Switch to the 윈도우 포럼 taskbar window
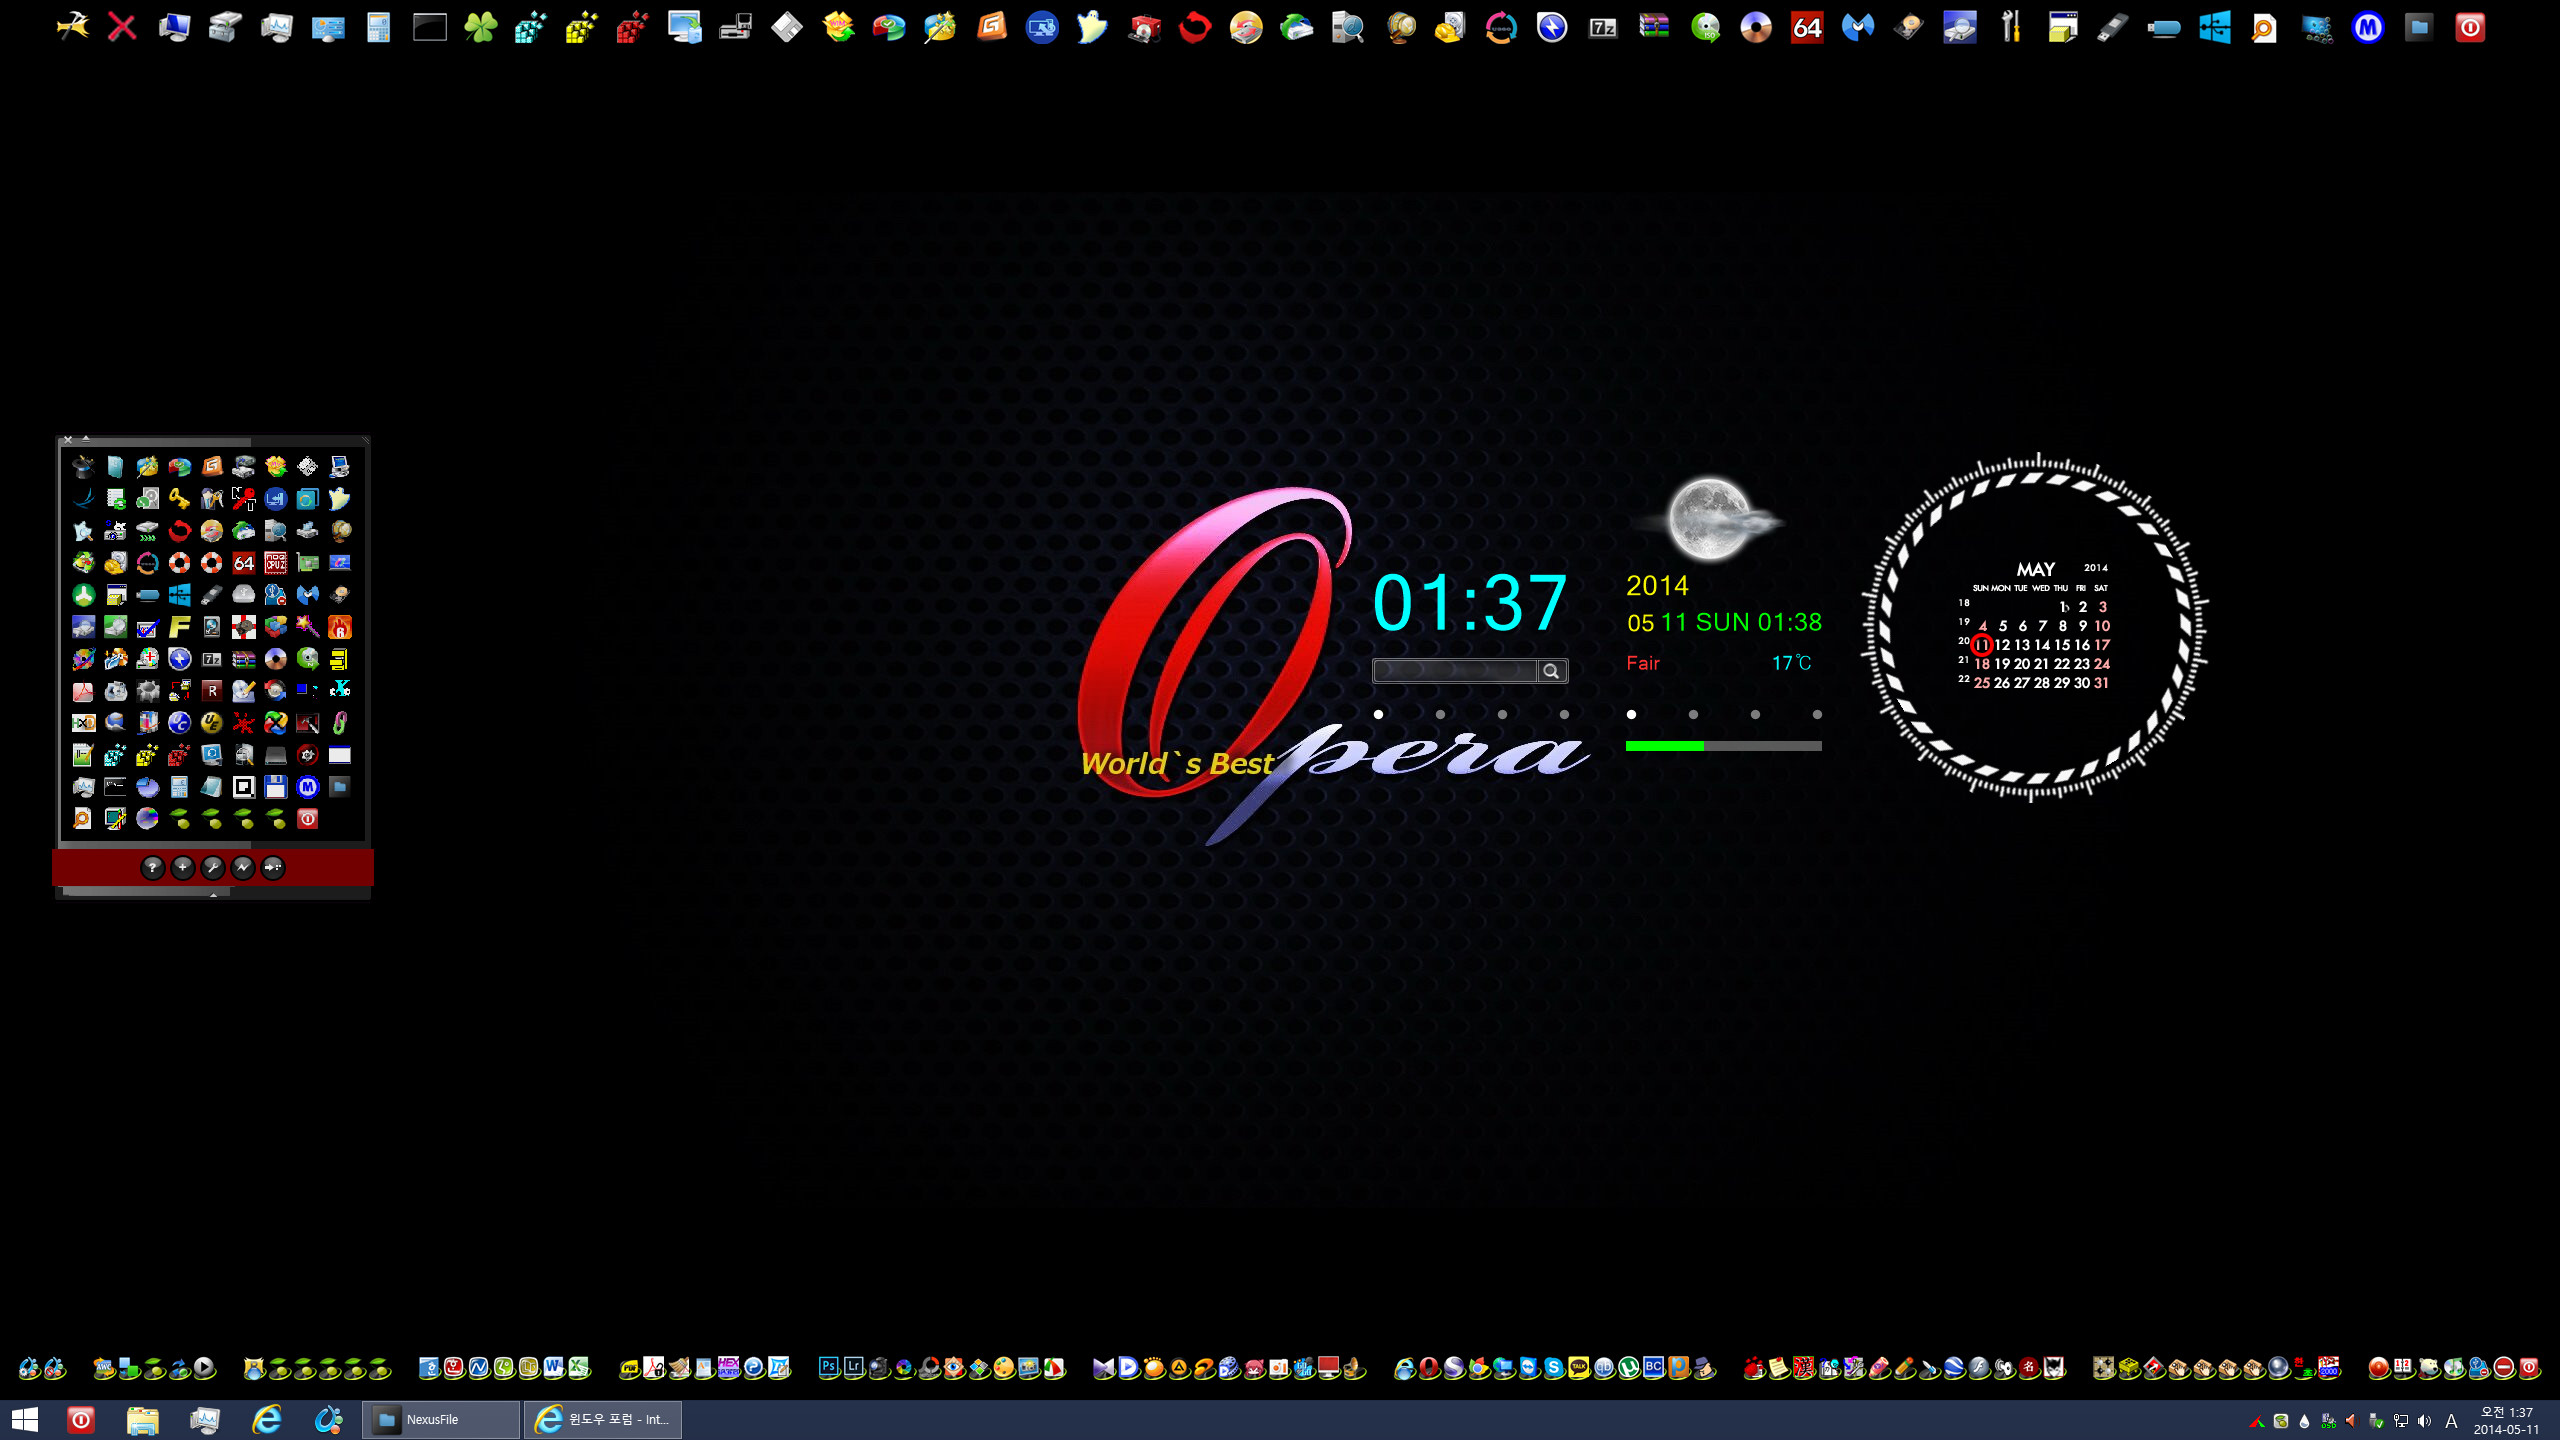2560x1440 pixels. (603, 1419)
